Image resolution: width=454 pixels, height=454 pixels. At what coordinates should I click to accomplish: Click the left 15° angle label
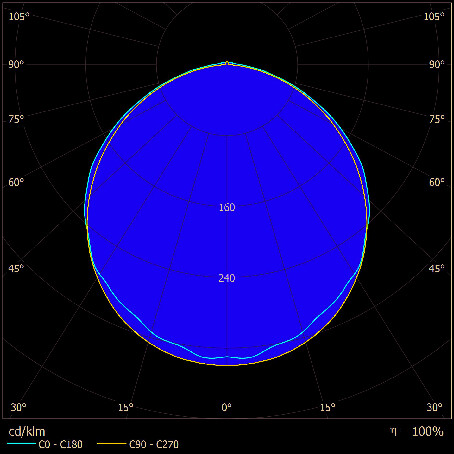(x=126, y=407)
